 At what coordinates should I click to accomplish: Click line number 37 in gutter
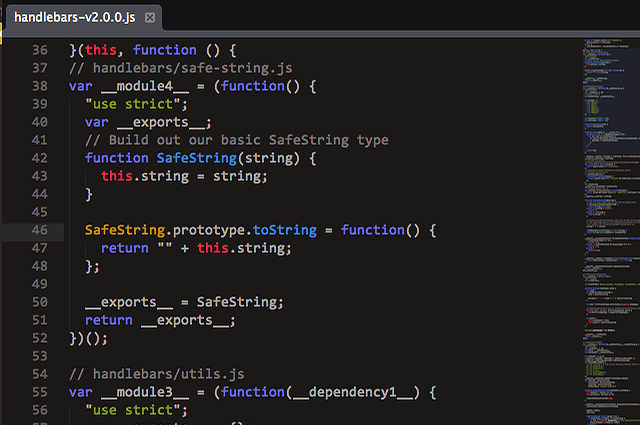click(x=40, y=68)
